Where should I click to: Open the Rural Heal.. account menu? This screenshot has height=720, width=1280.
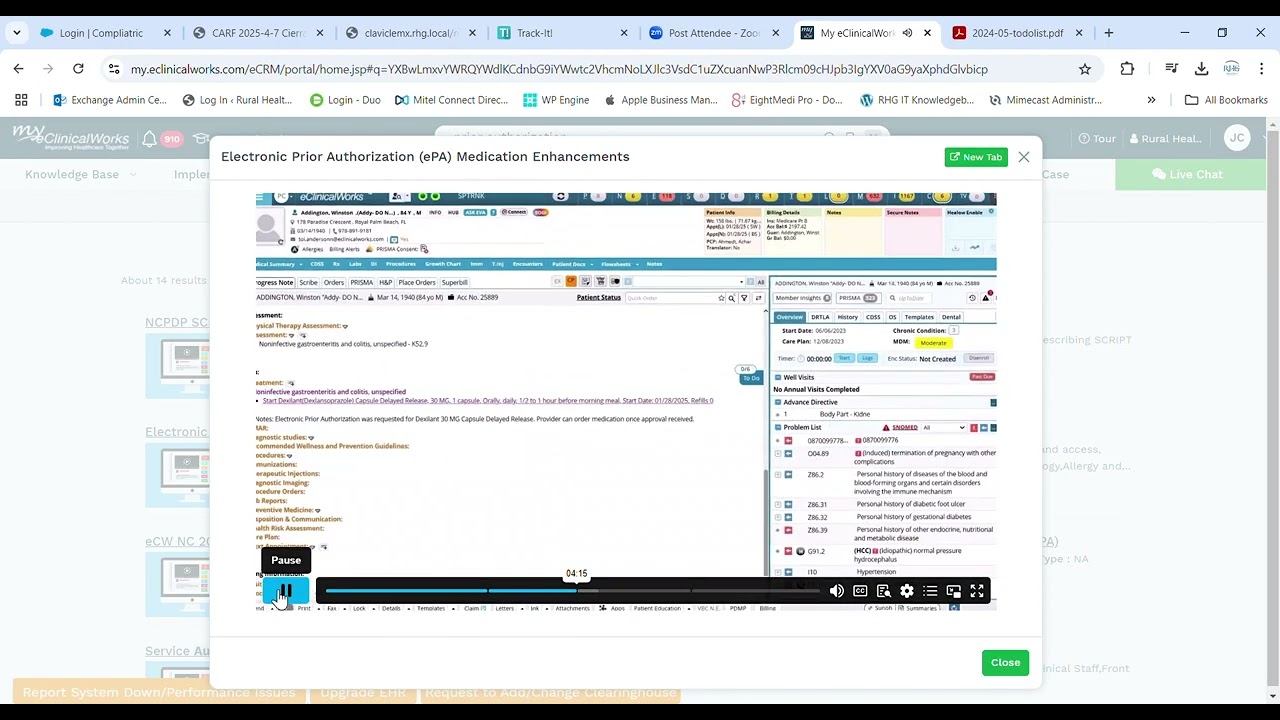(x=1164, y=139)
